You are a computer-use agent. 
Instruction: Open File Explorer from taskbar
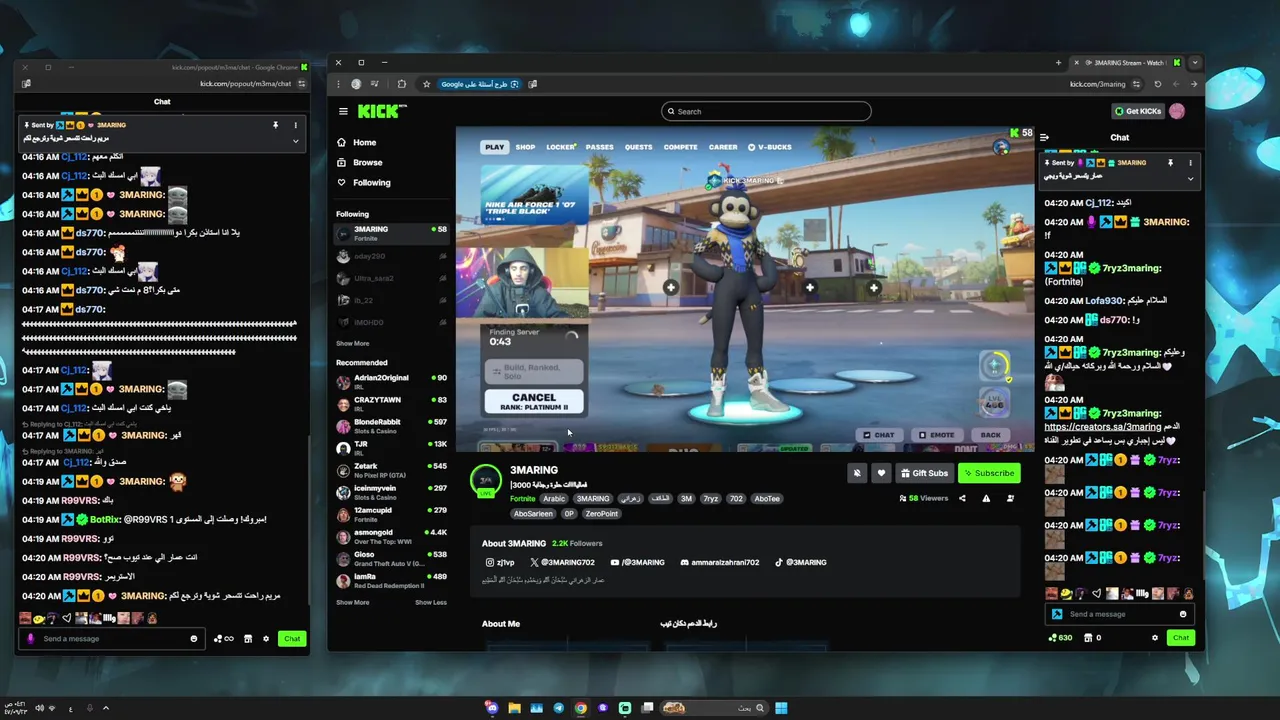click(514, 708)
